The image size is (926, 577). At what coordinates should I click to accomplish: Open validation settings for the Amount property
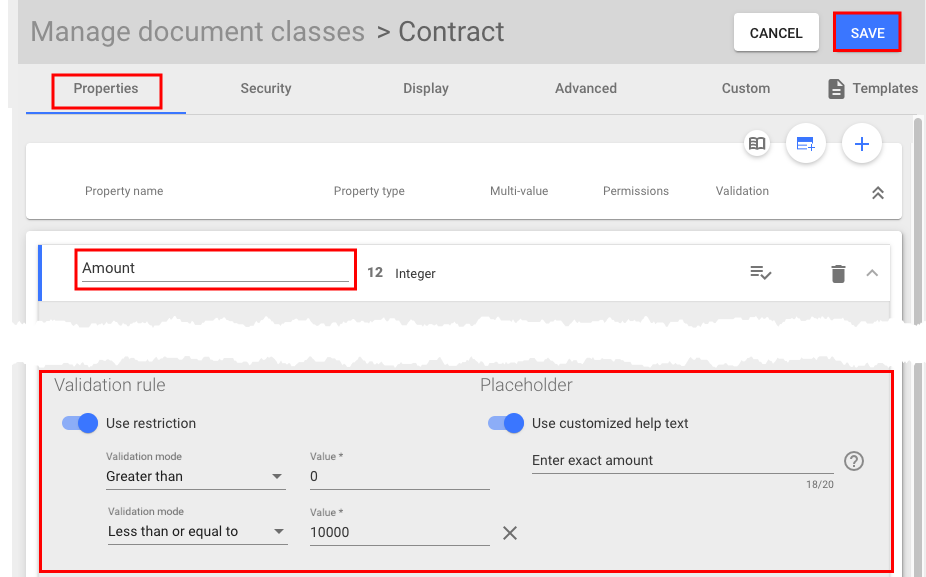[x=760, y=272]
